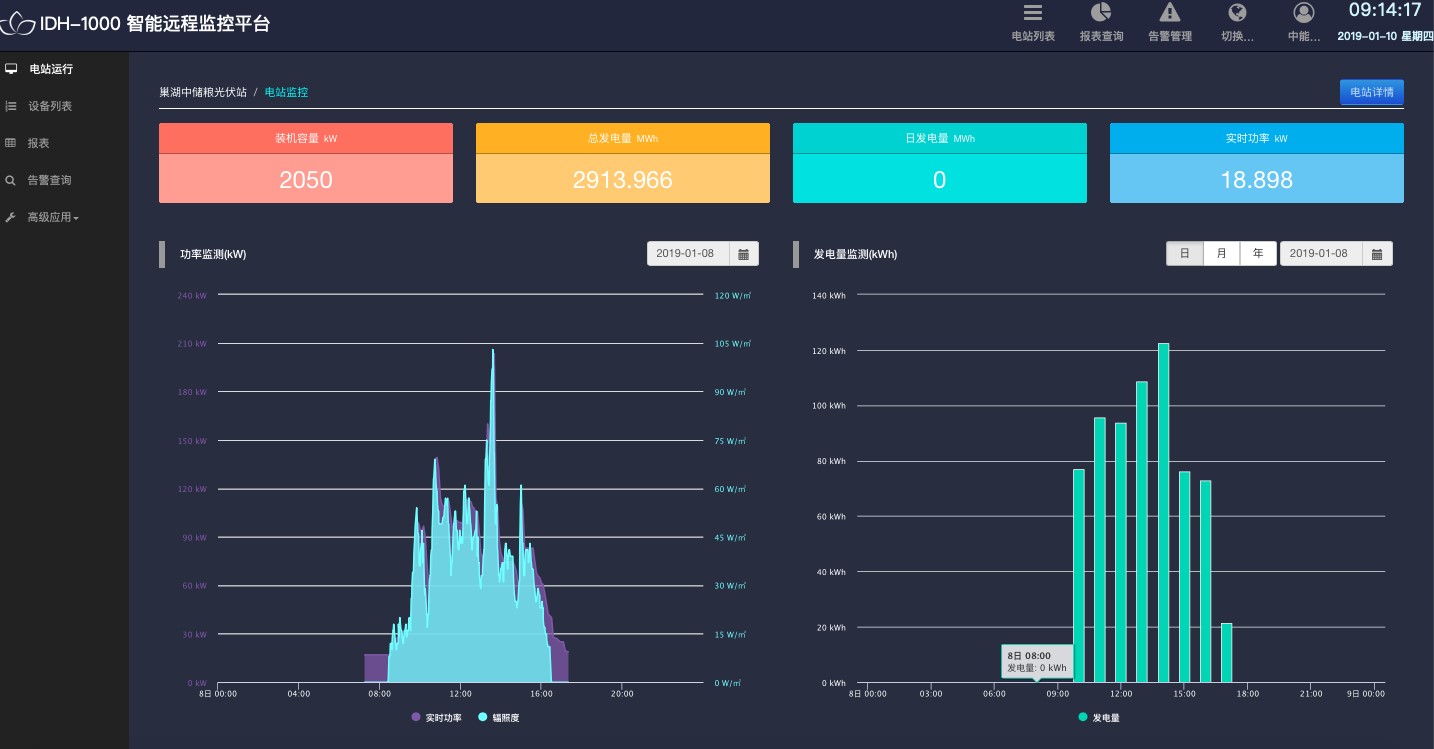Select 月 view in generation chart
This screenshot has width=1434, height=749.
coord(1221,254)
